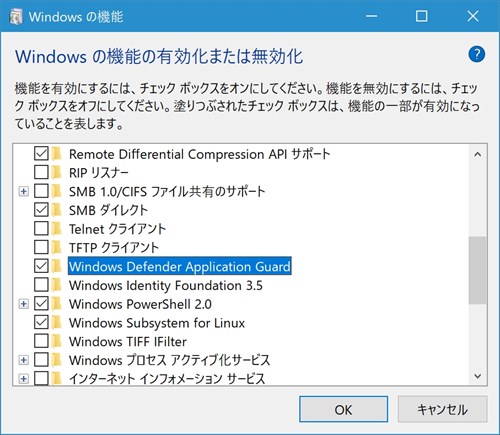Click the scrollbar up arrow
This screenshot has width=500, height=435.
pos(477,154)
